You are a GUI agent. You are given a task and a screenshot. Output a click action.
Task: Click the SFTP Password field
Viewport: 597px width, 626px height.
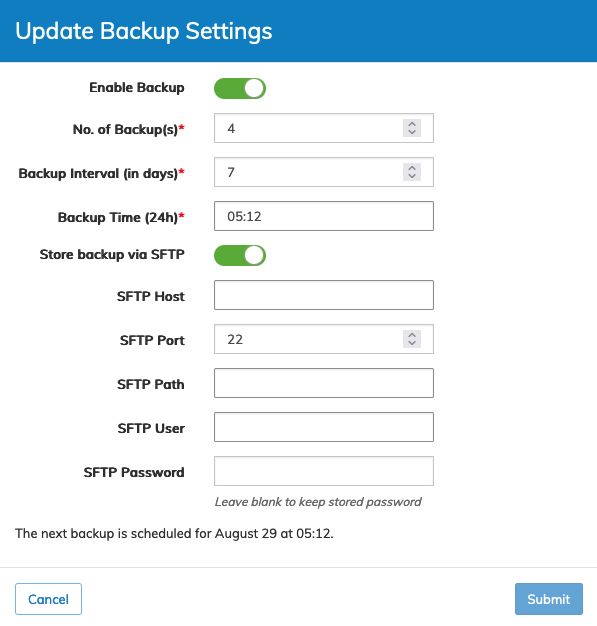324,471
